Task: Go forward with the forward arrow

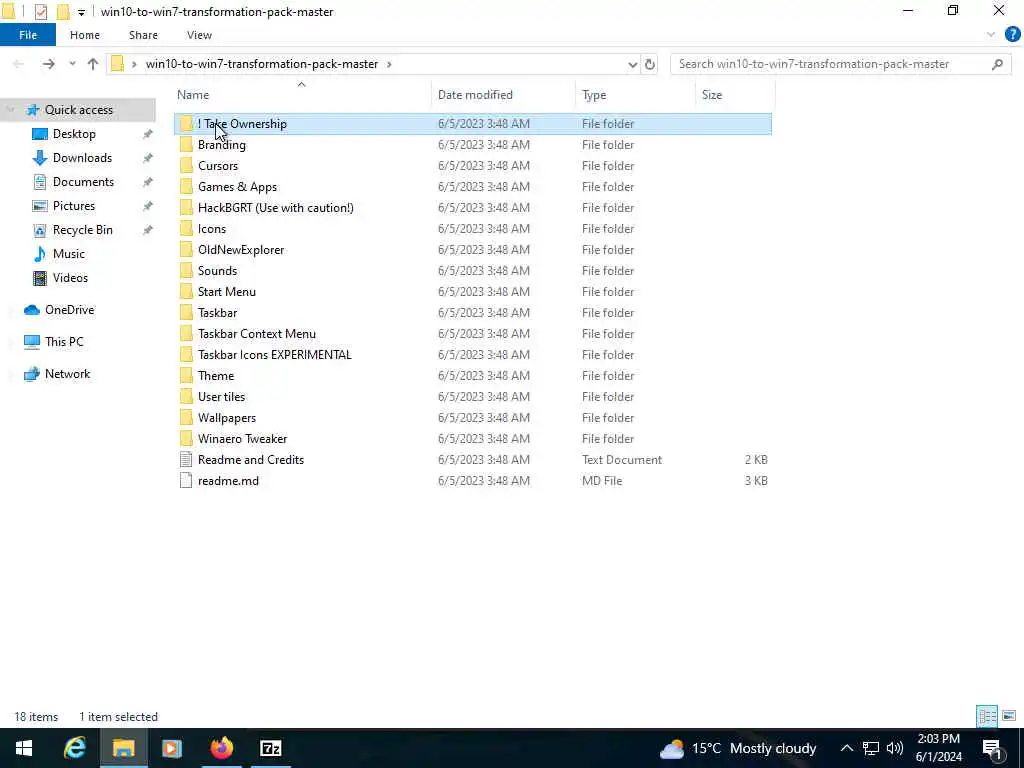Action: pyautogui.click(x=48, y=64)
